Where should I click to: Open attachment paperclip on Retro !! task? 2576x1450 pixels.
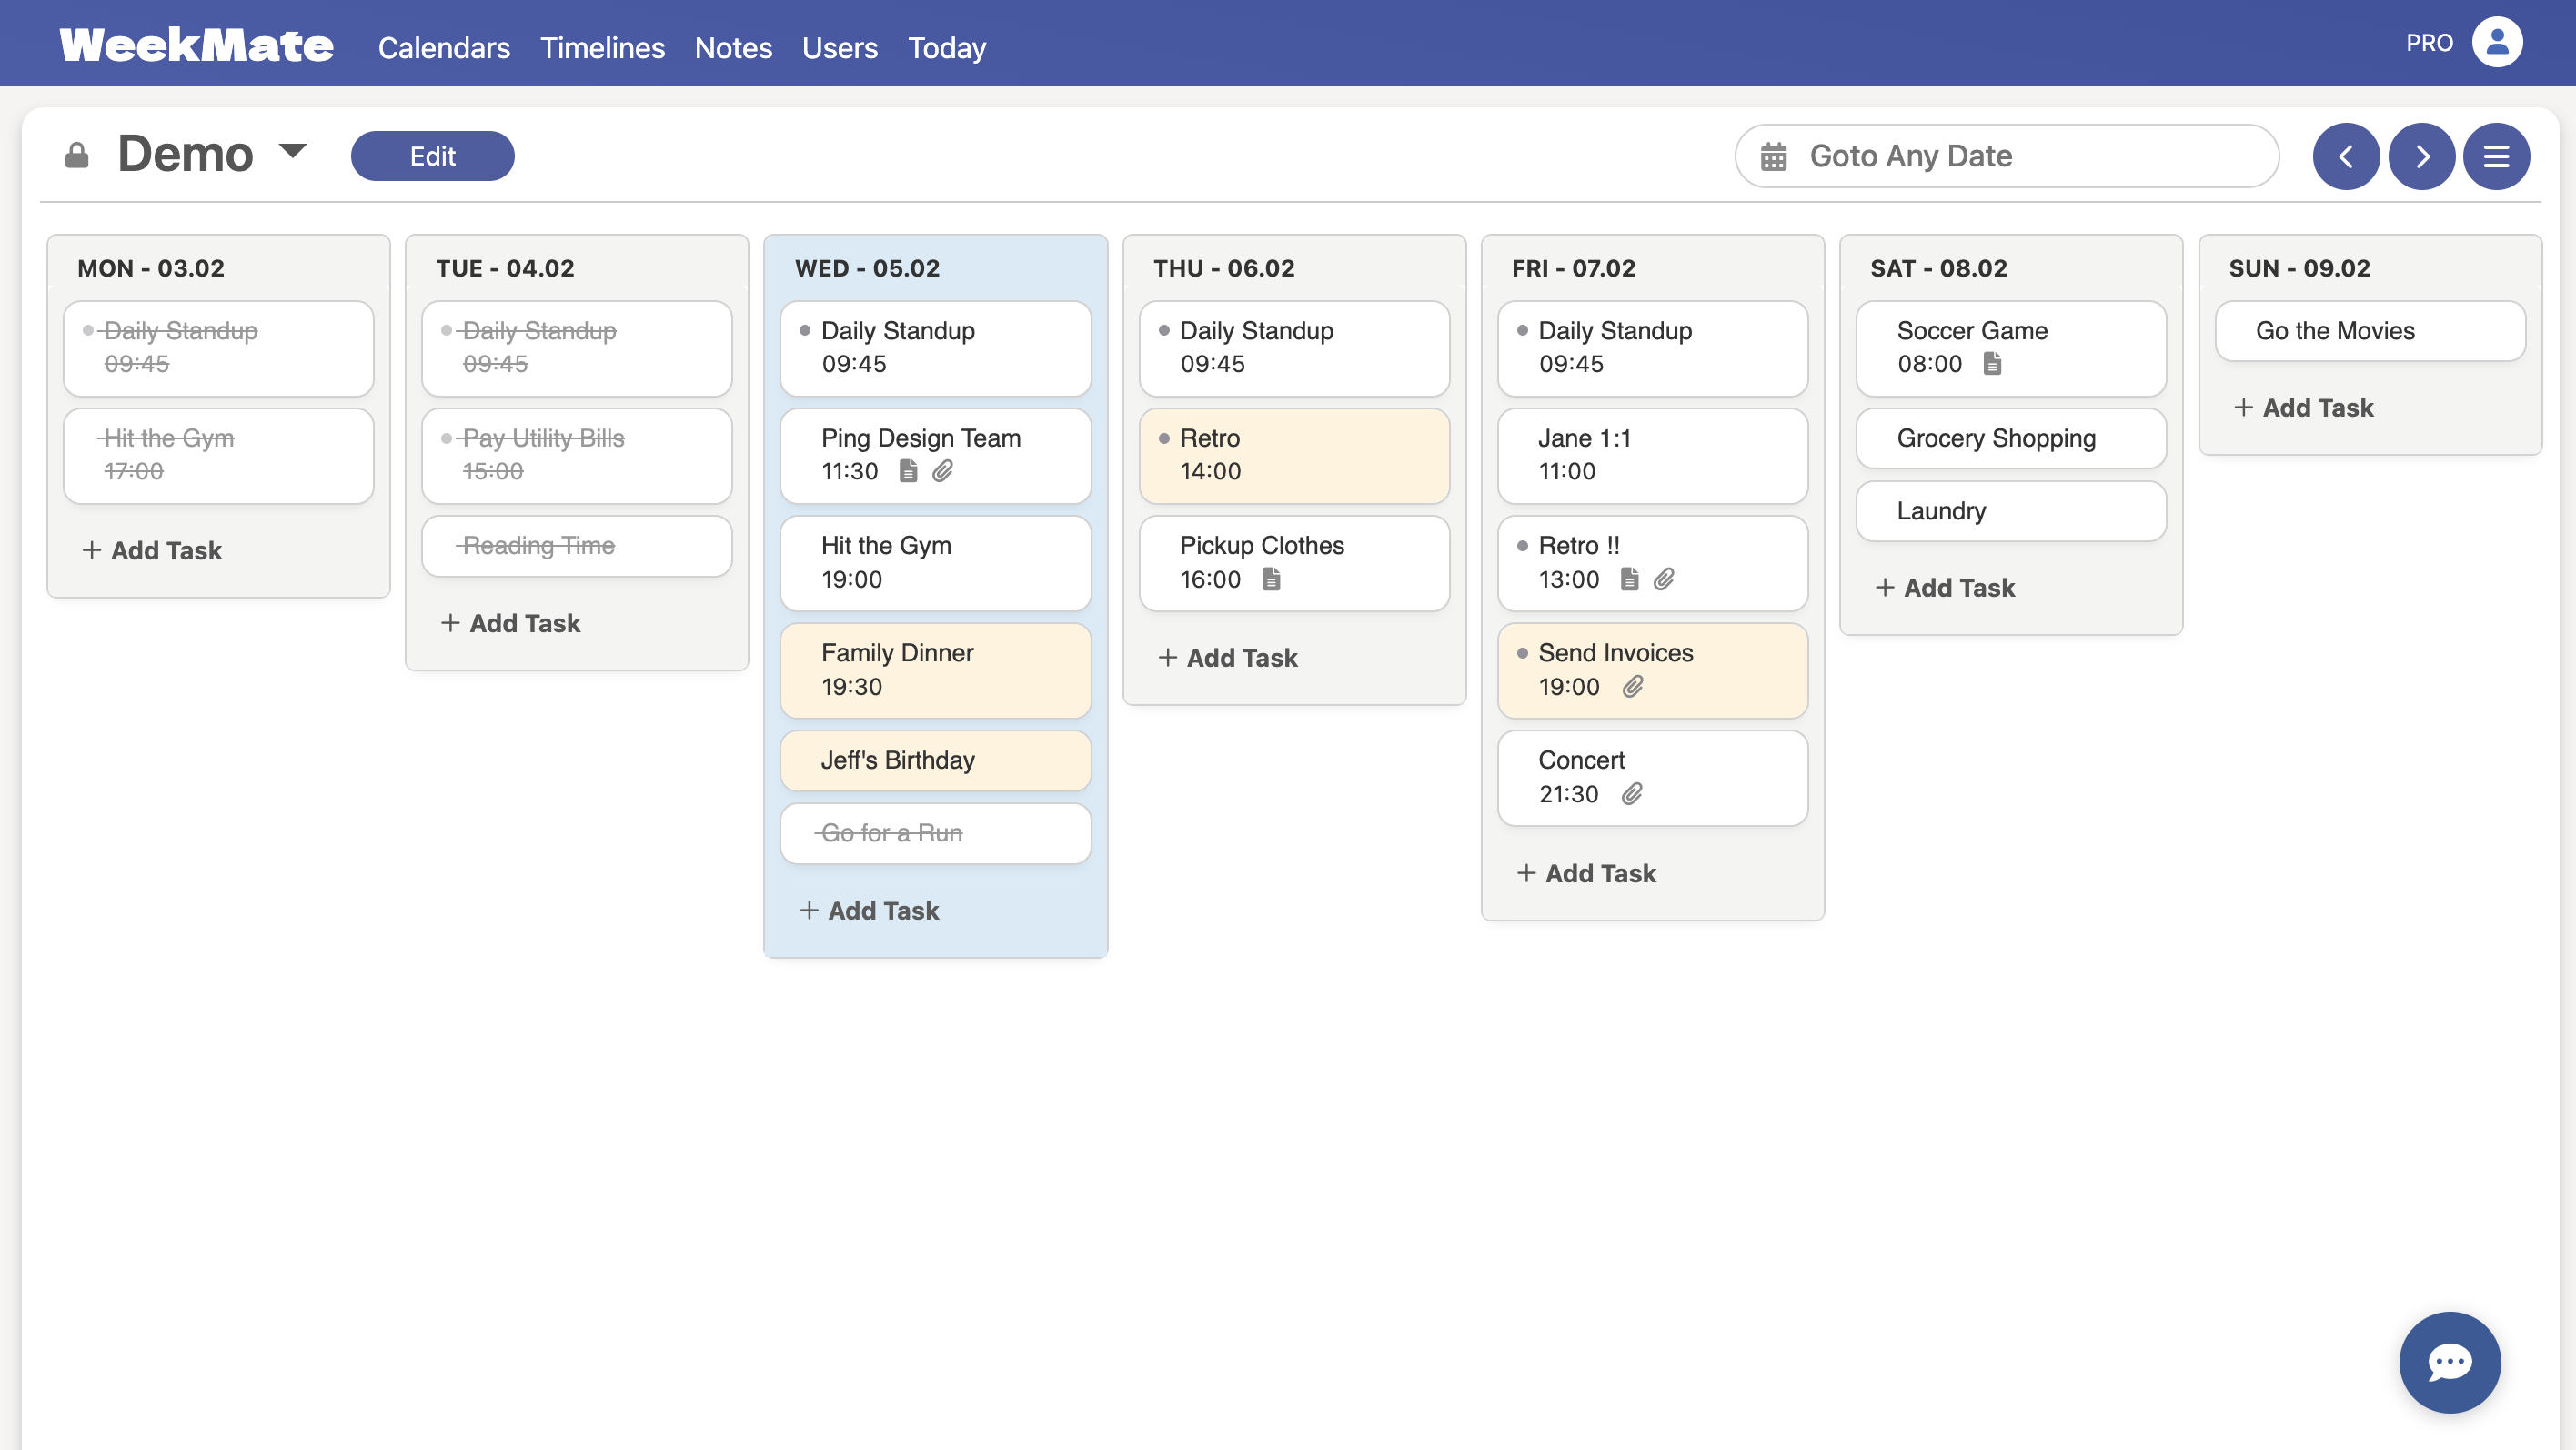click(x=1664, y=579)
